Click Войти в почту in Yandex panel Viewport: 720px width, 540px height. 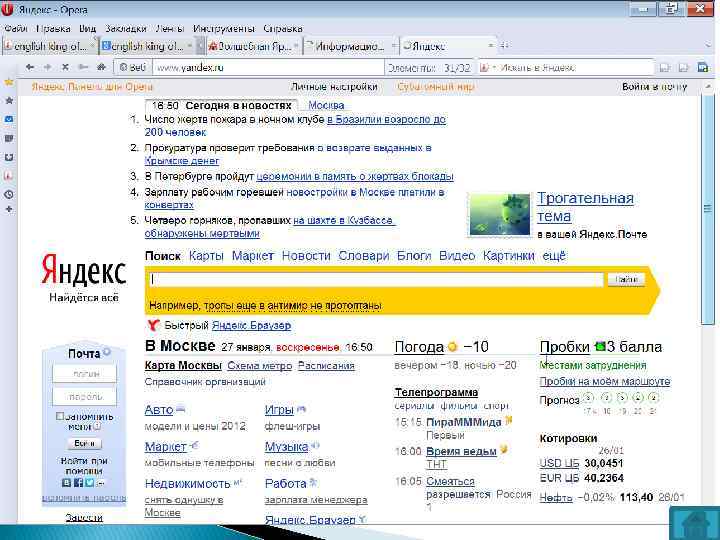point(654,87)
